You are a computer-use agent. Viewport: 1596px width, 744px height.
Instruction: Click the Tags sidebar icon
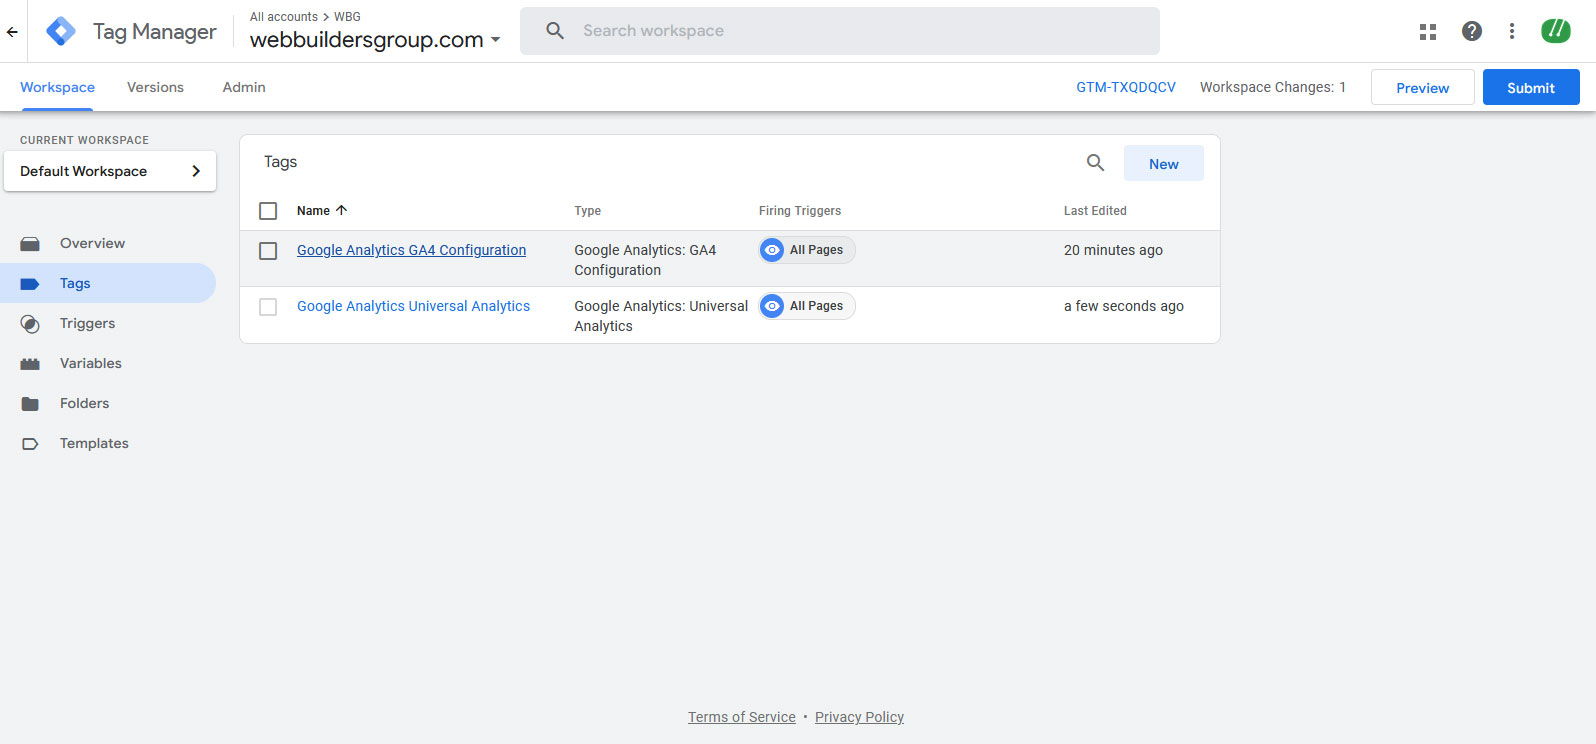(x=30, y=284)
